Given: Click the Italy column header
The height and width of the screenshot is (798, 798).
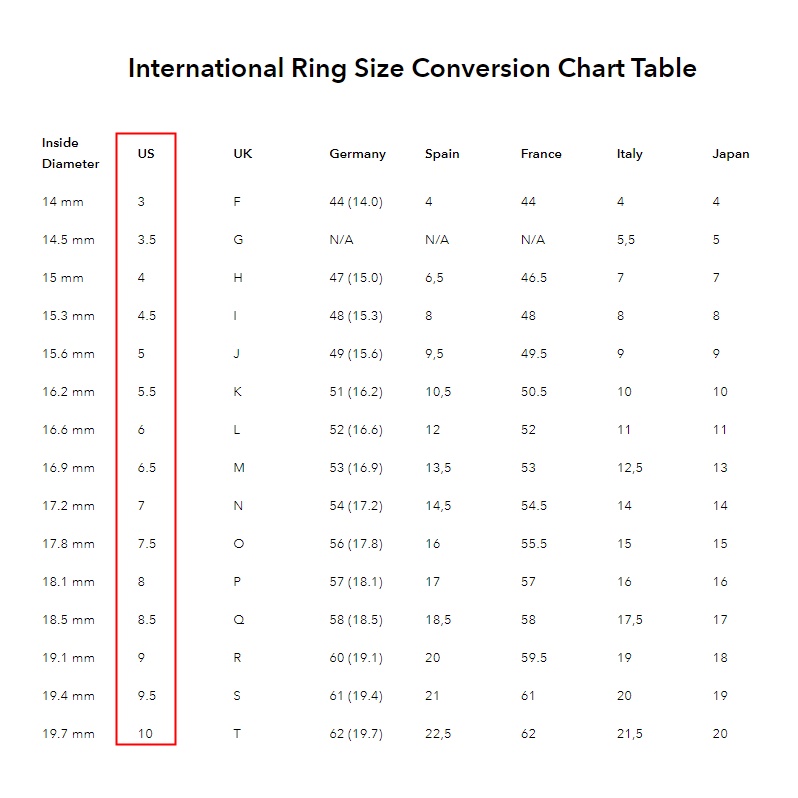Looking at the screenshot, I should pyautogui.click(x=630, y=154).
